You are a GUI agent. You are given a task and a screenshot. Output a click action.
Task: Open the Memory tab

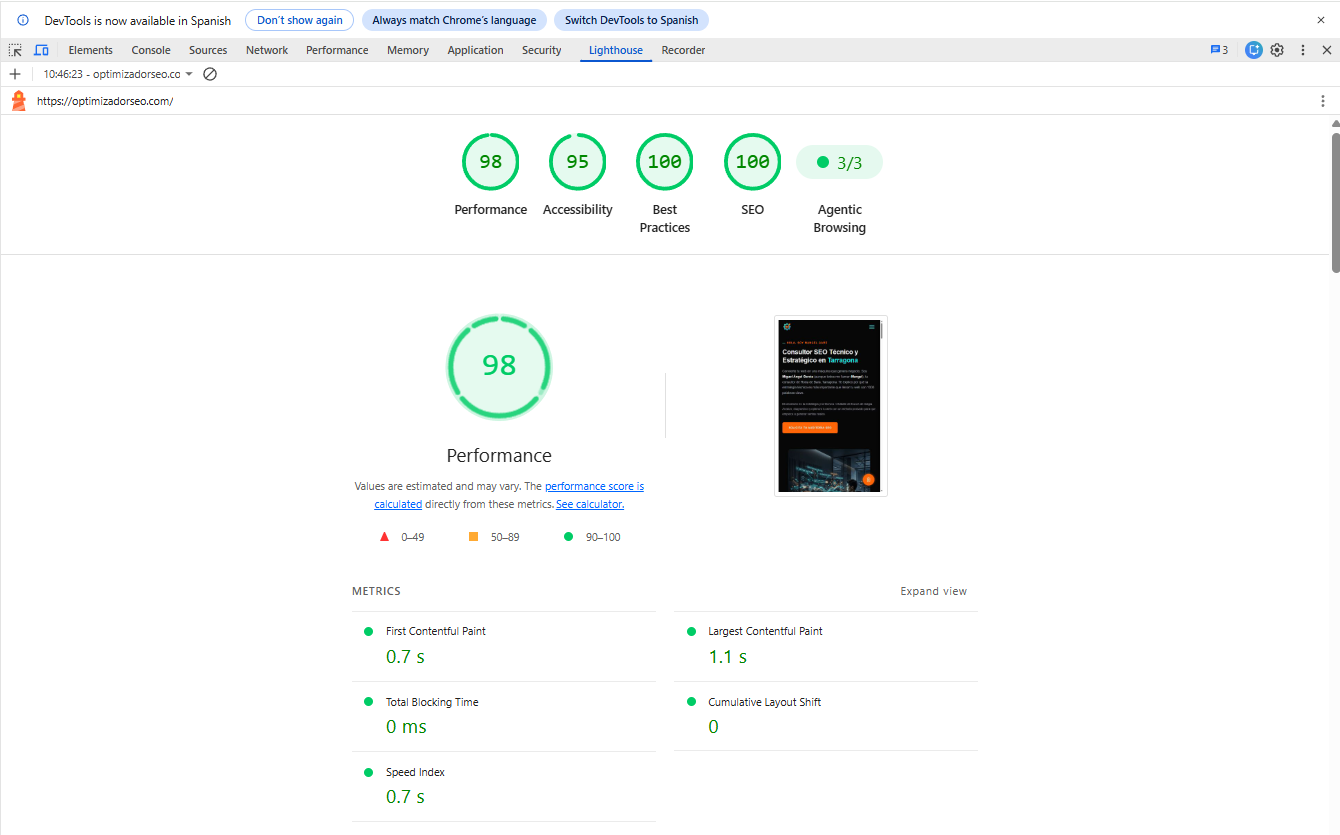(408, 50)
